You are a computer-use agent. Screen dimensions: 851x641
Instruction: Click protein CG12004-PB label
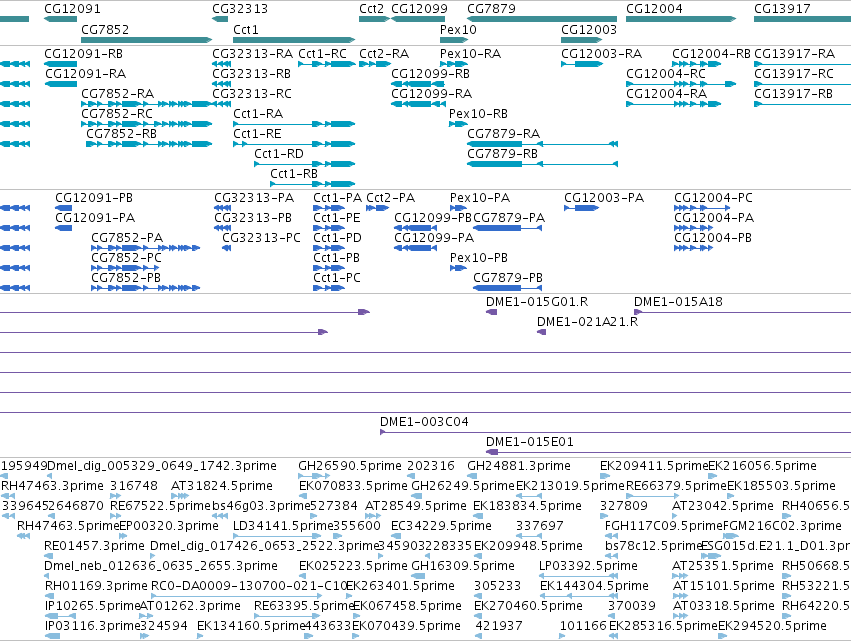713,238
